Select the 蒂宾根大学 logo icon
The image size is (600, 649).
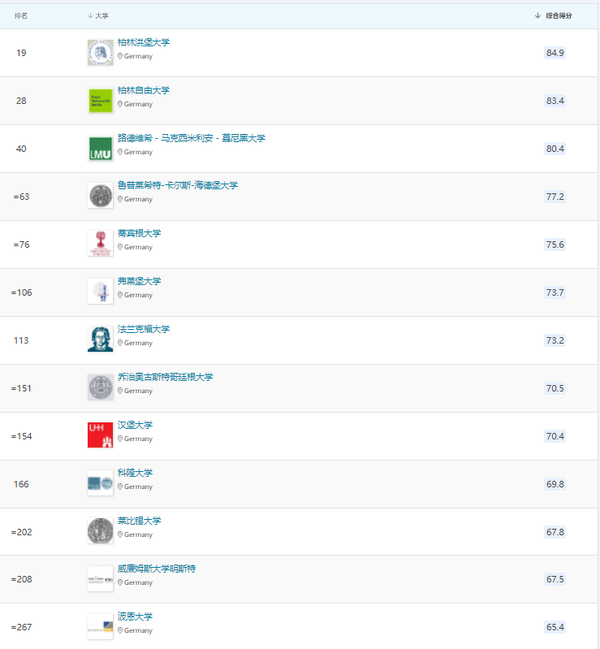coord(100,244)
